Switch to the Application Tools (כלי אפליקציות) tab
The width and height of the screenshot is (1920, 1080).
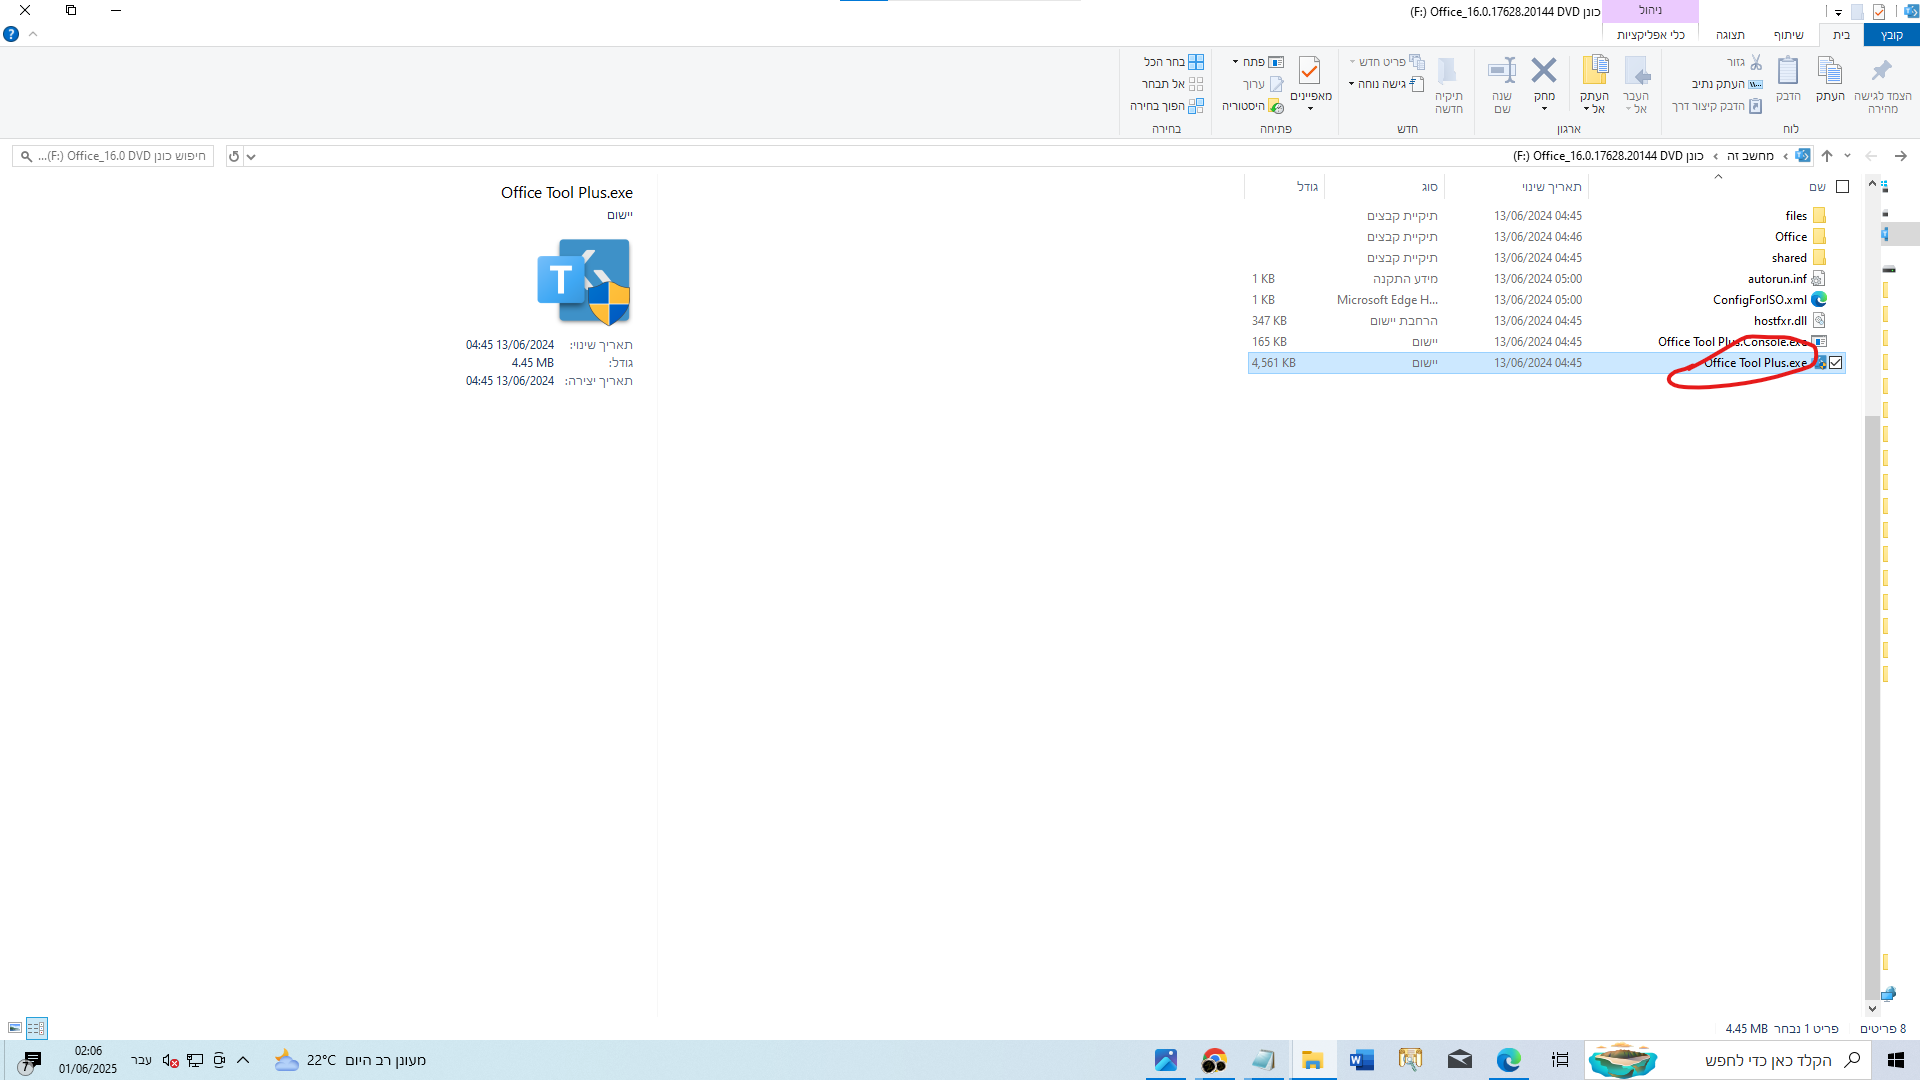coord(1650,35)
